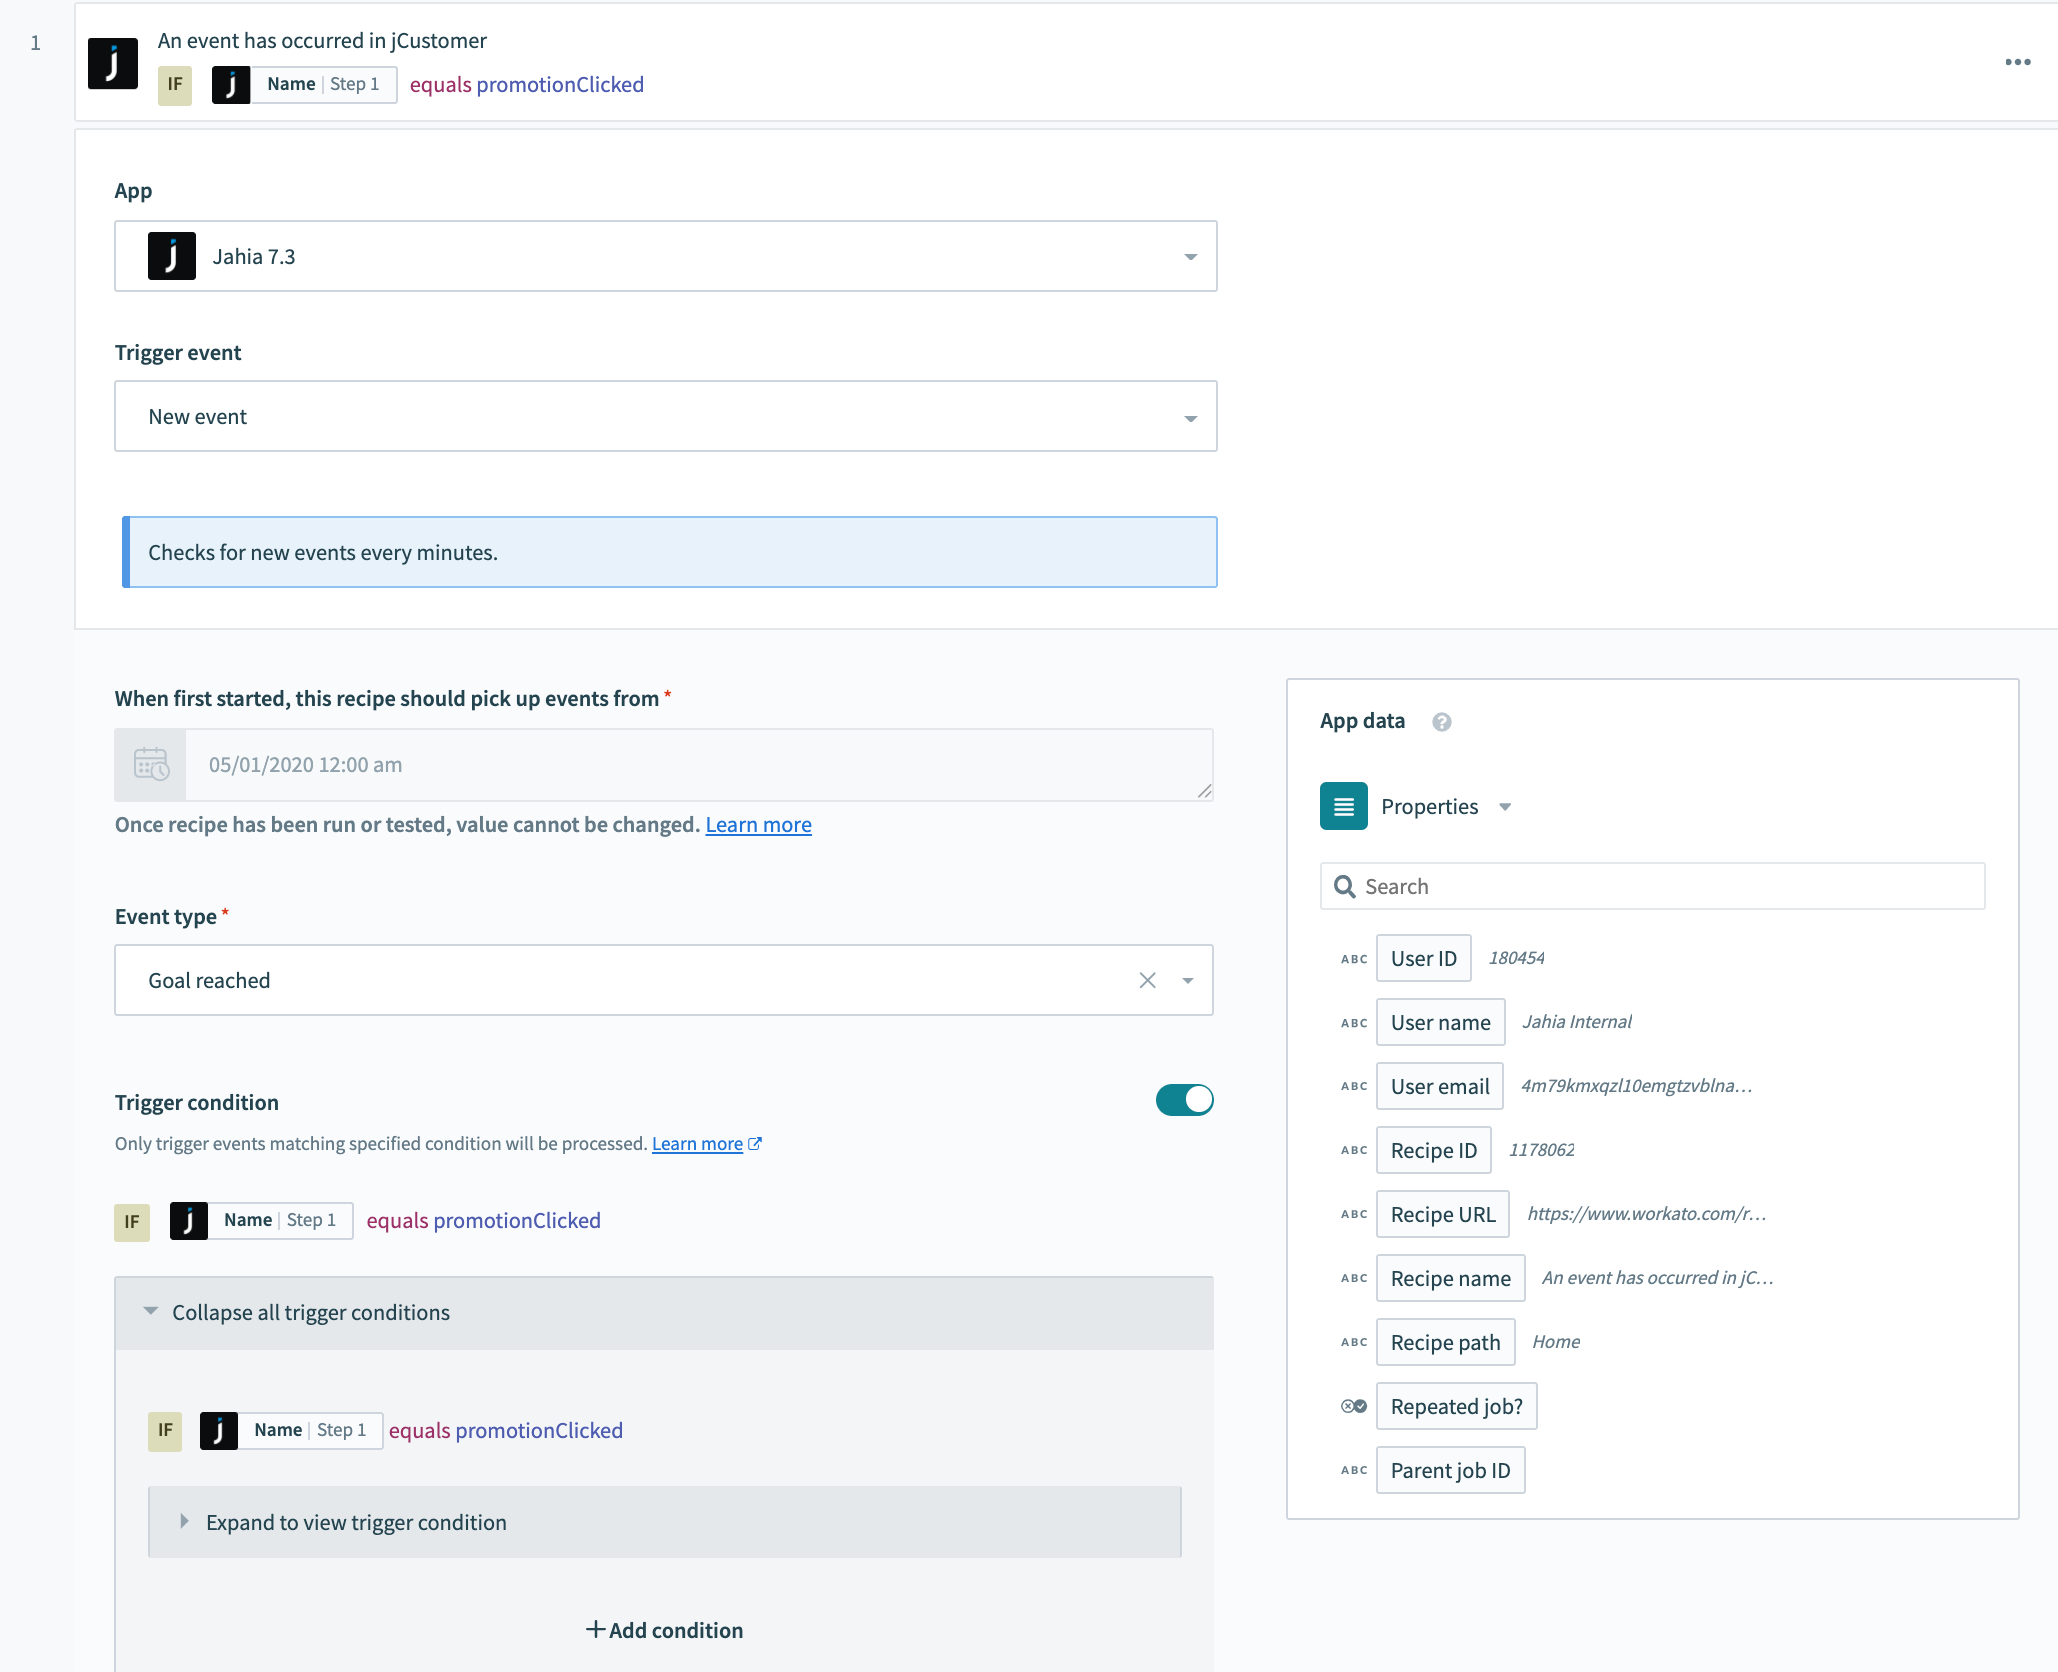The height and width of the screenshot is (1672, 2058).
Task: Click the boolean type icon beside Repeated job?
Action: coord(1353,1406)
